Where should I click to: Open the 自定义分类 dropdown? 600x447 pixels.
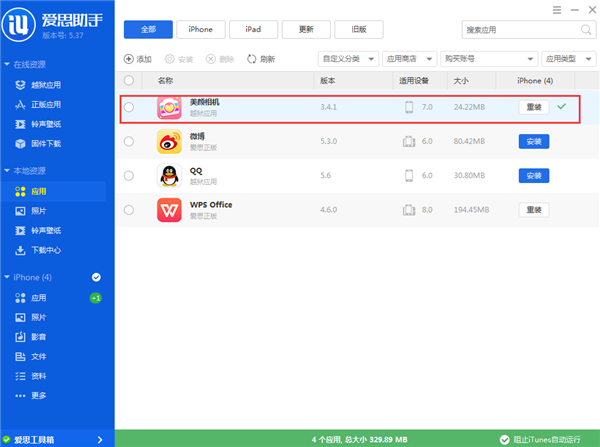348,59
